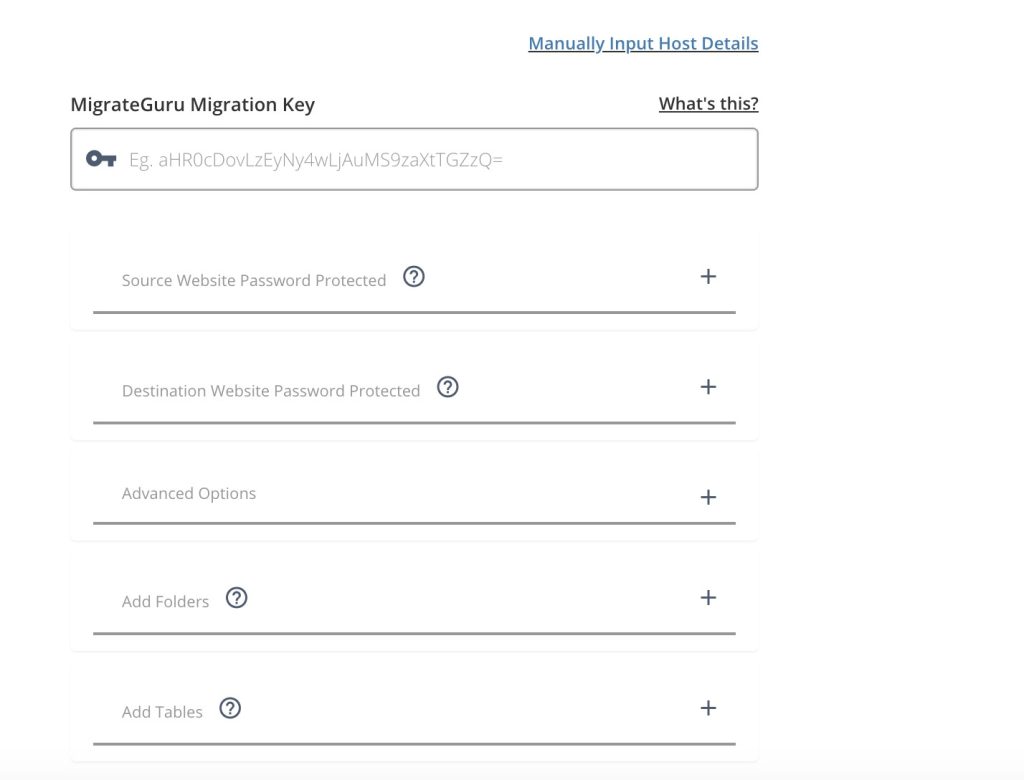This screenshot has width=1024, height=780.
Task: Click the Advanced Options section title
Action: tap(189, 494)
